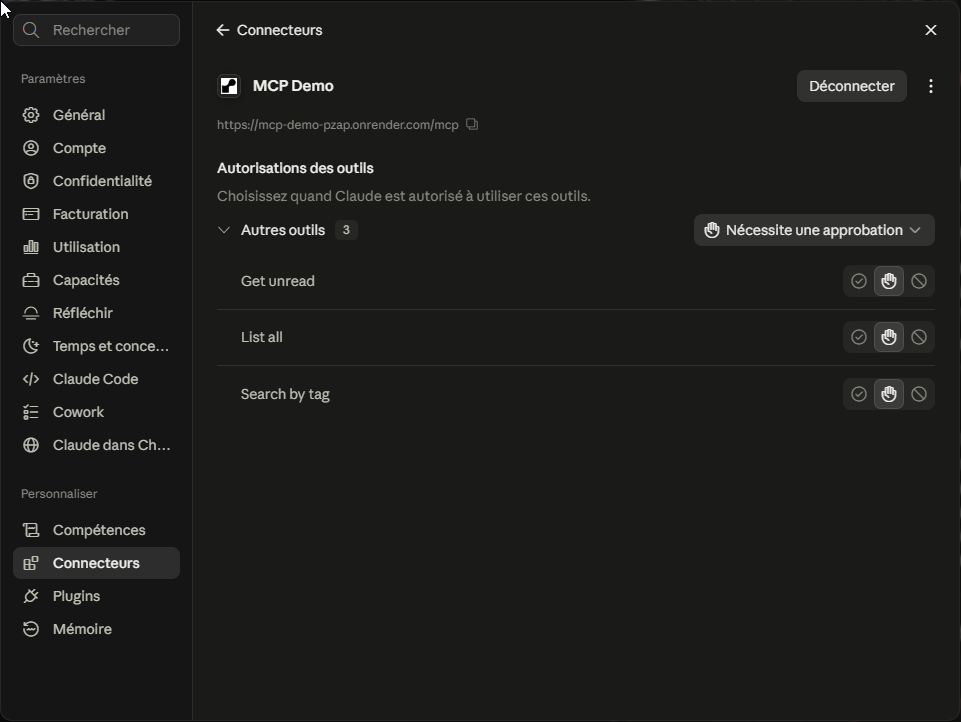Image resolution: width=961 pixels, height=722 pixels.
Task: Open the Nécessite une approbation dropdown
Action: tap(814, 230)
